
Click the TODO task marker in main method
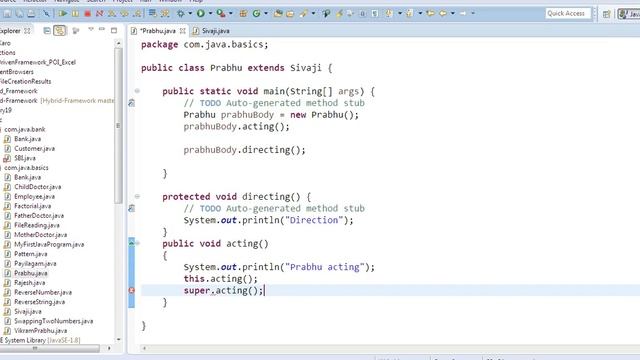131,103
